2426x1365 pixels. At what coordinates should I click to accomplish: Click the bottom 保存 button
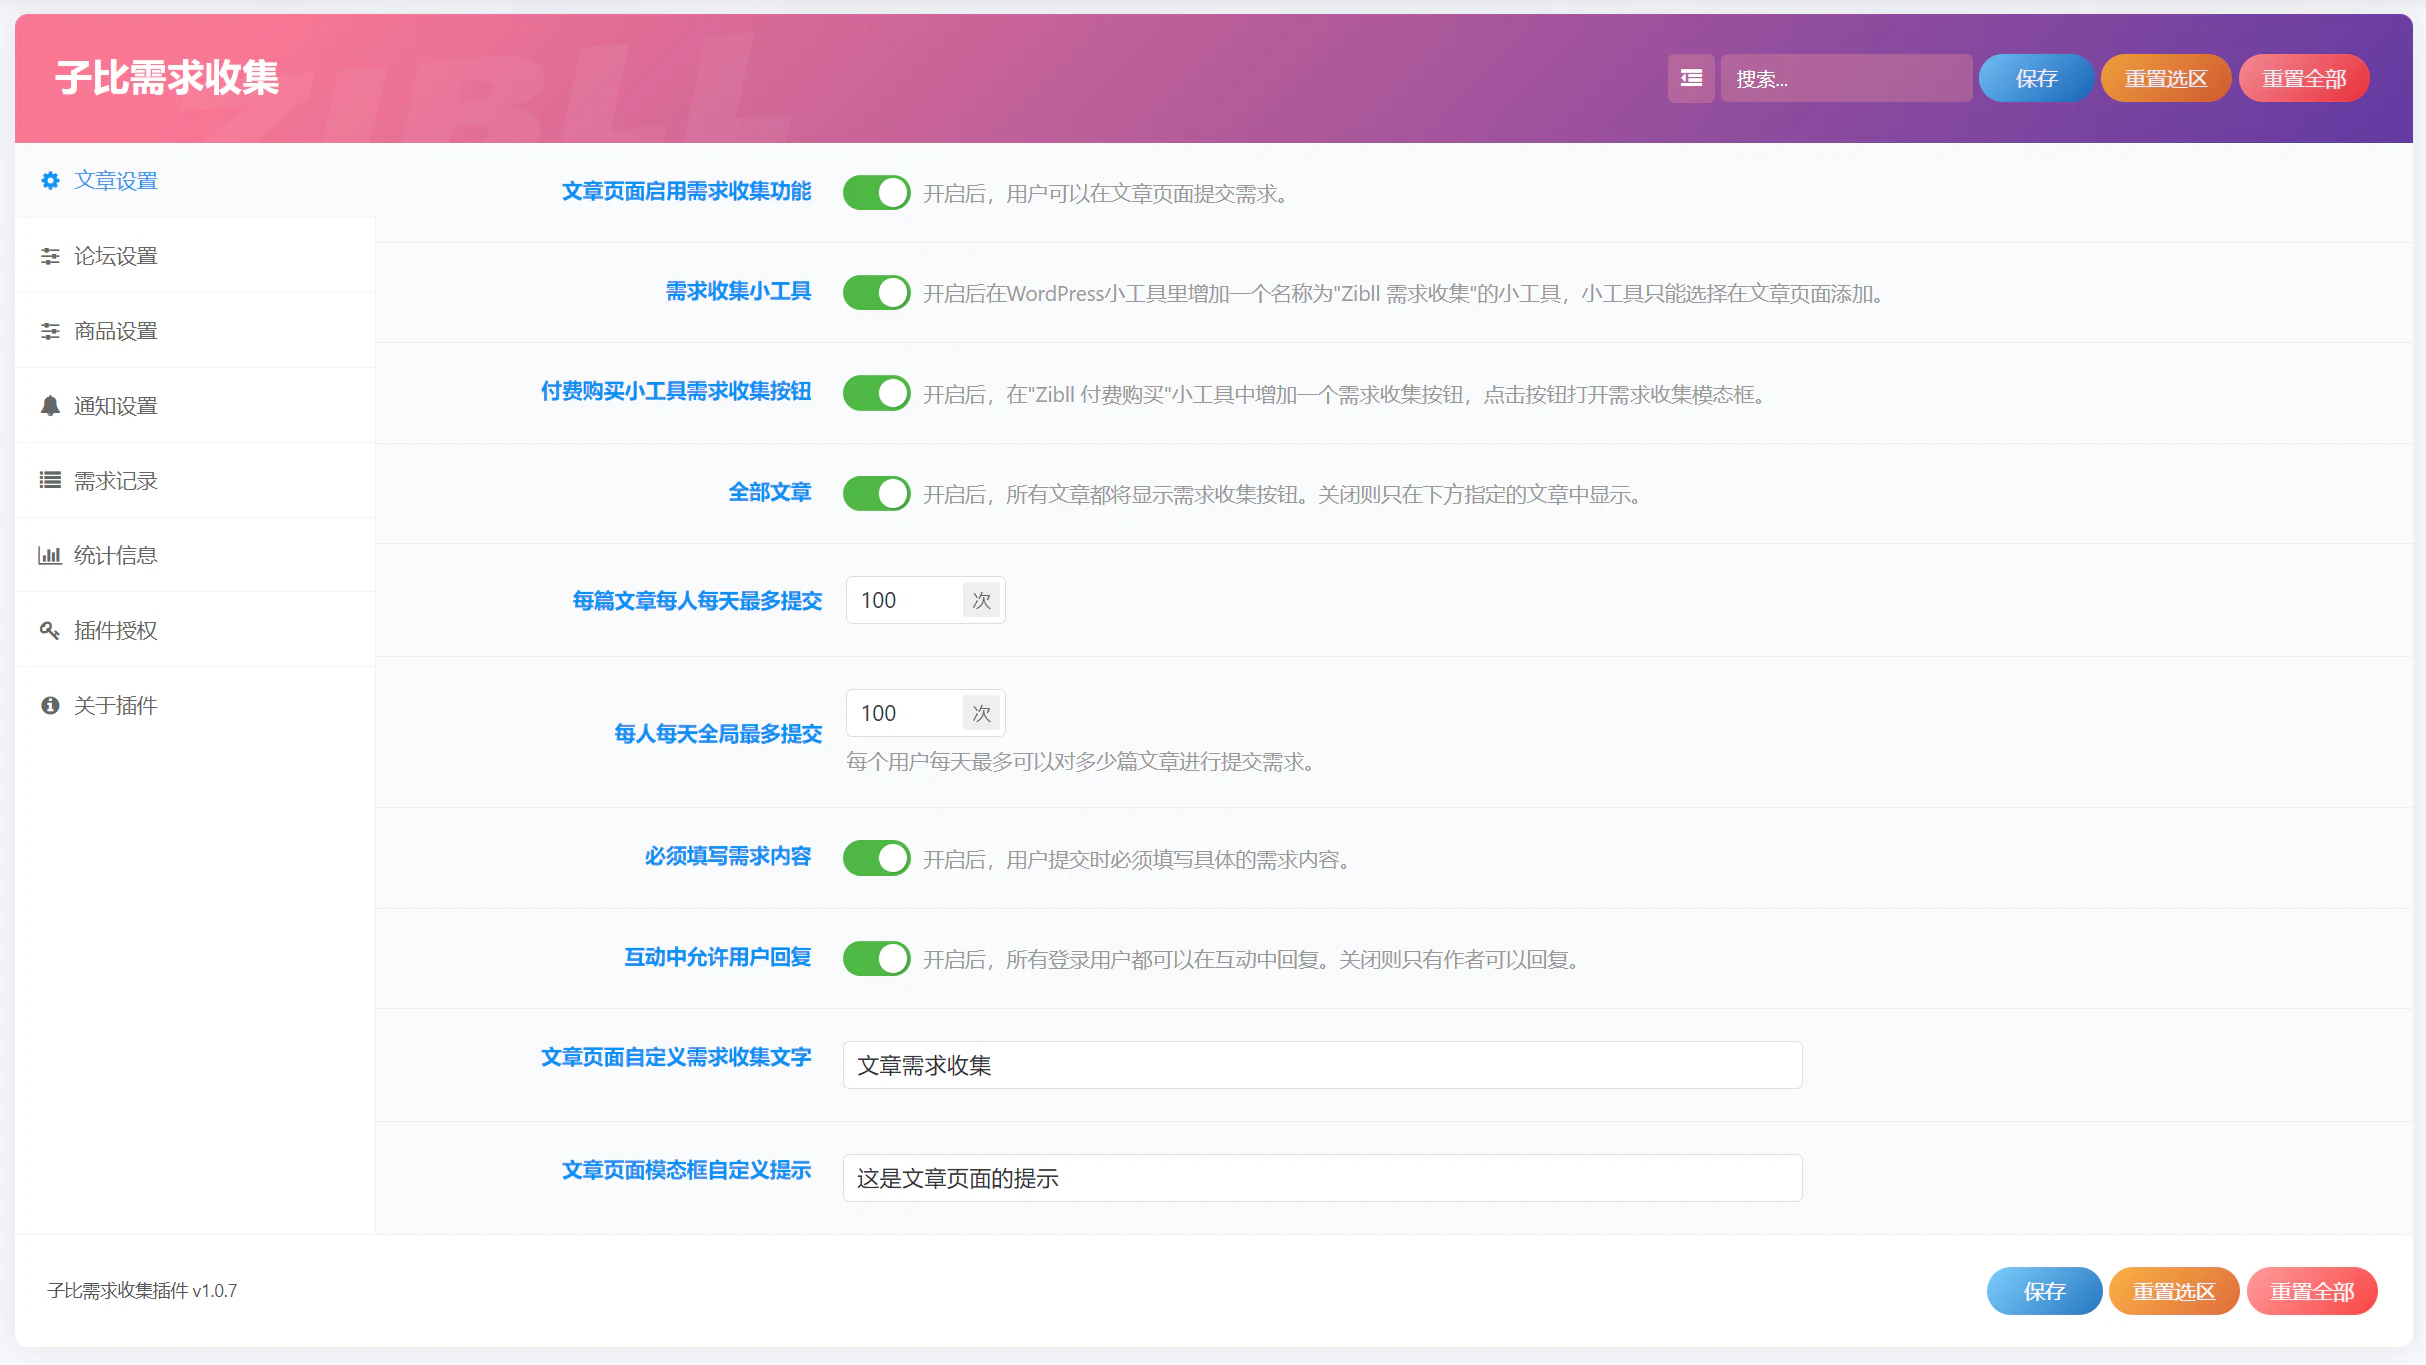(x=2044, y=1291)
